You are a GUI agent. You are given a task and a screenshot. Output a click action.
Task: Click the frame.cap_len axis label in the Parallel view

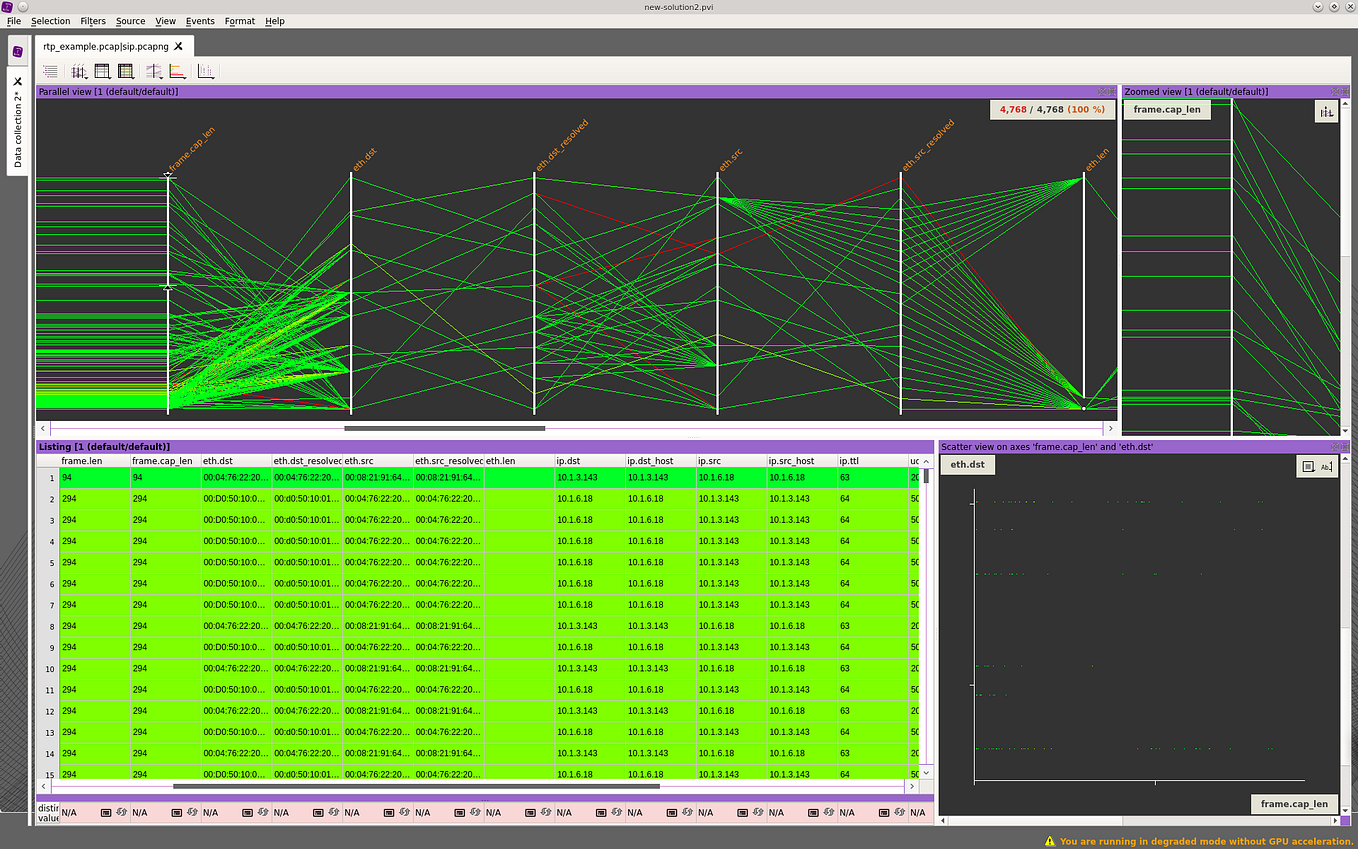192,150
